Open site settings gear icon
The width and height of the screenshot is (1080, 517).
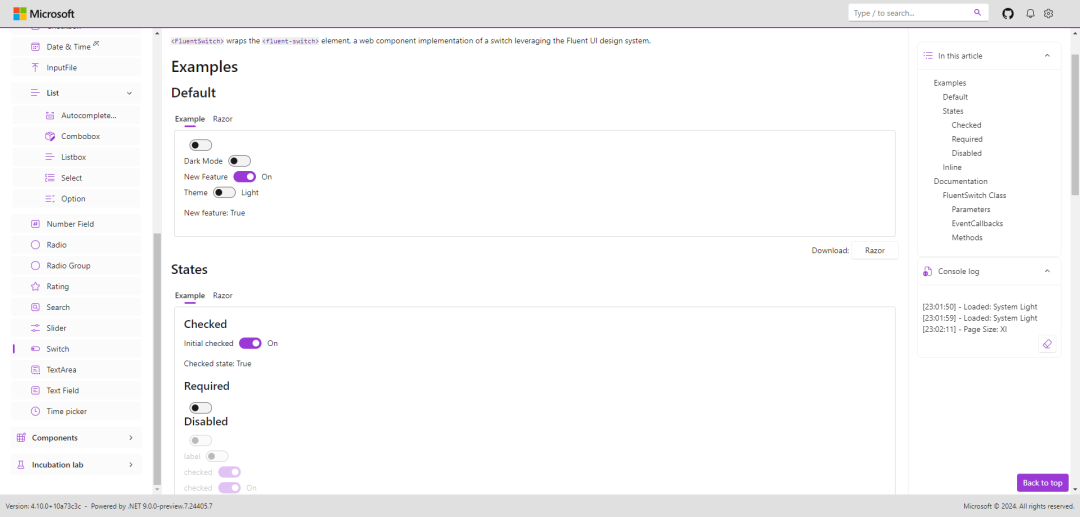tap(1049, 13)
